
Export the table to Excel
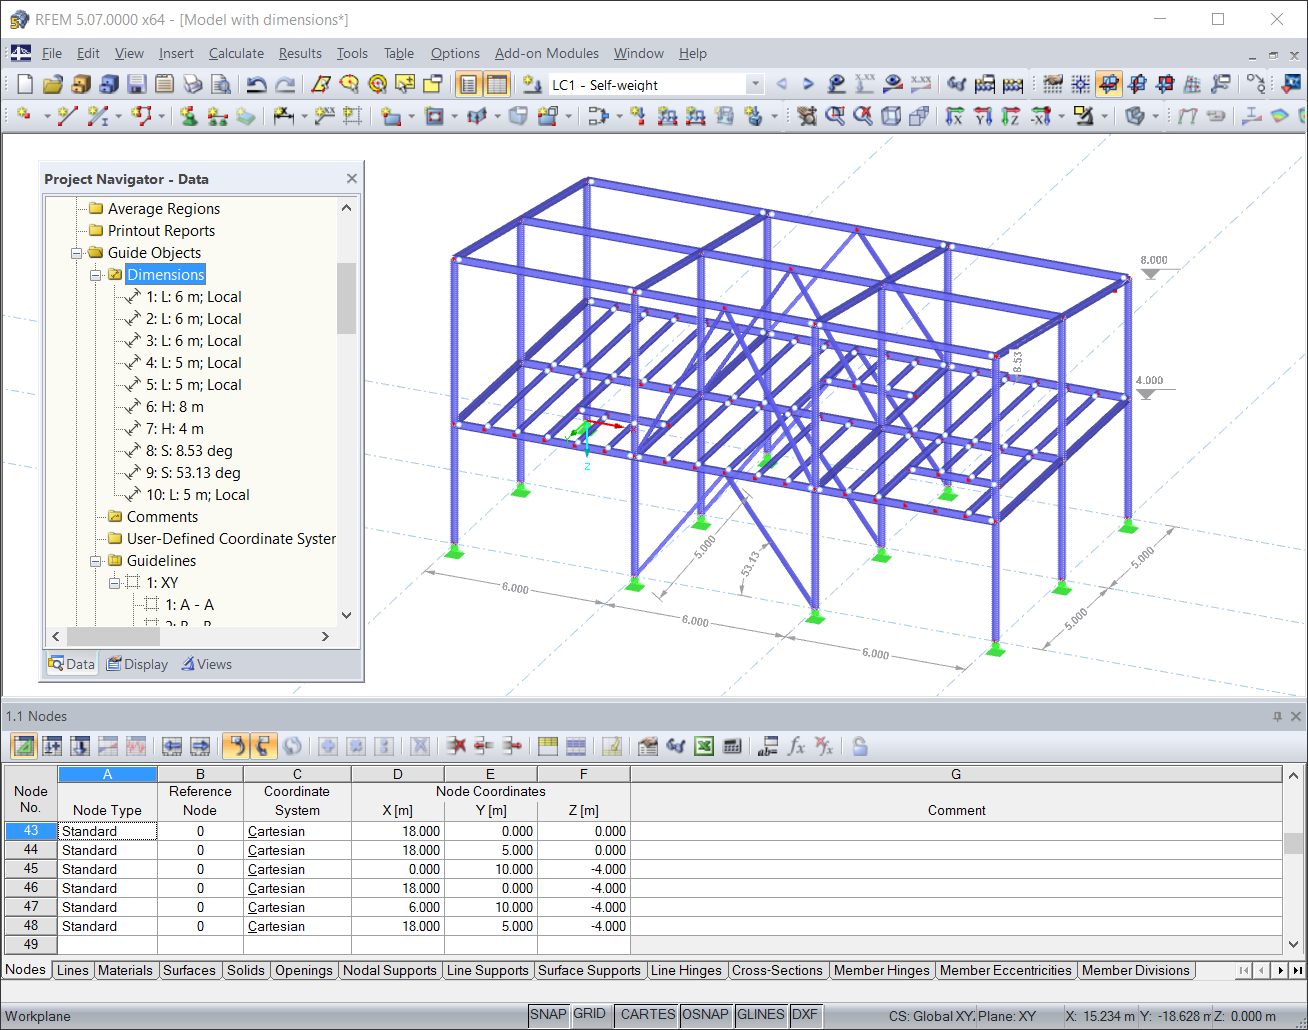[704, 746]
